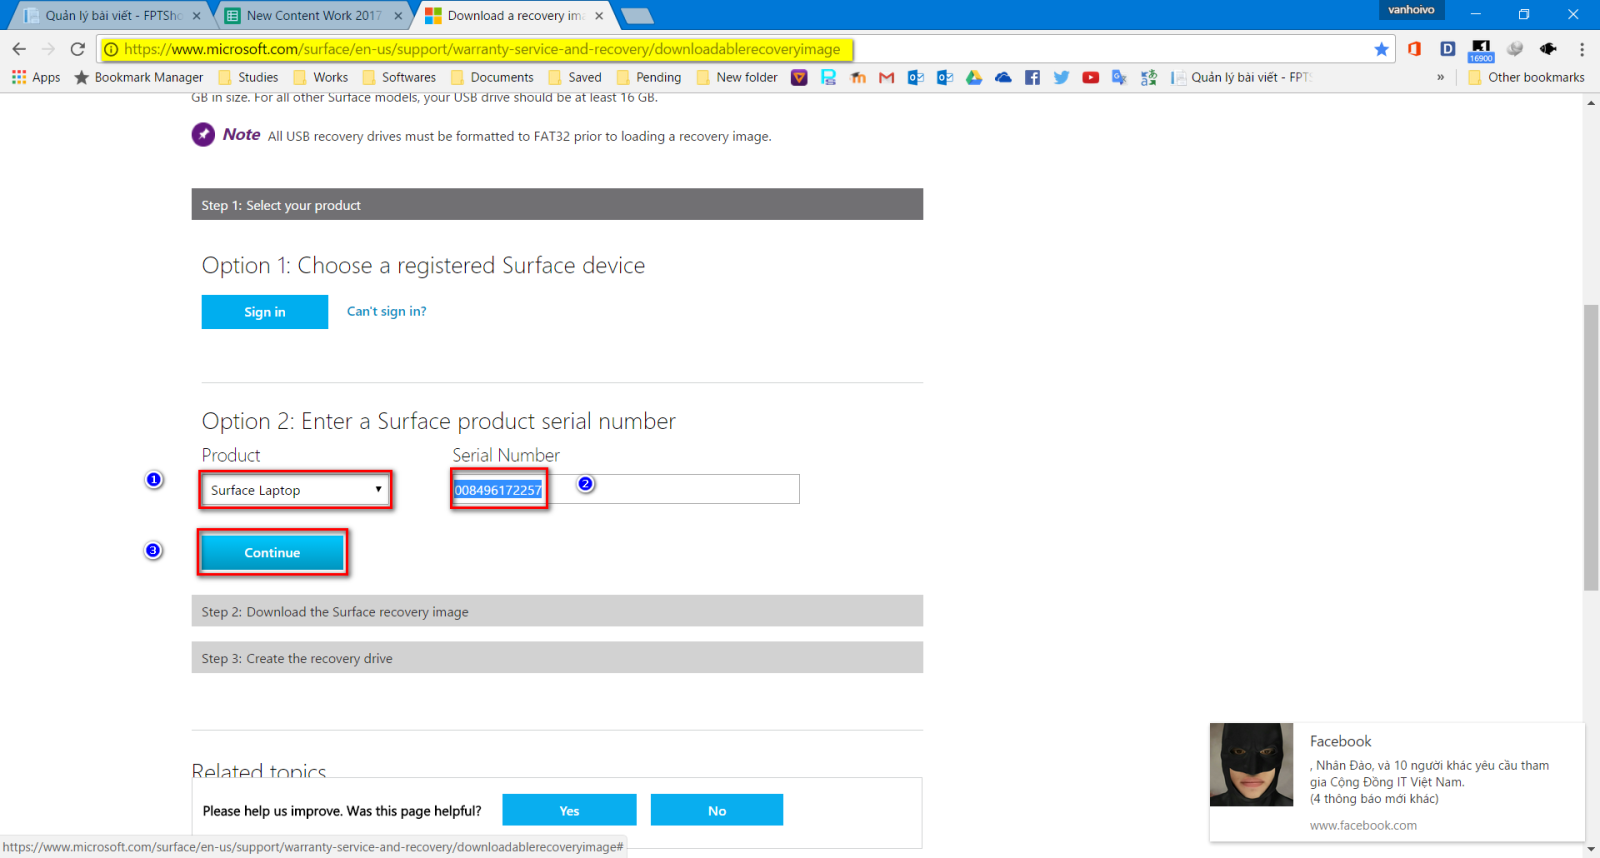The height and width of the screenshot is (858, 1600).
Task: Open the Chrome three-dot menu
Action: tap(1581, 49)
